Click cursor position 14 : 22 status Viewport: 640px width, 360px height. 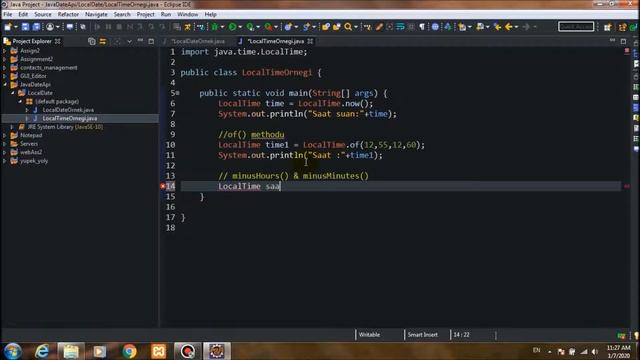click(461, 335)
